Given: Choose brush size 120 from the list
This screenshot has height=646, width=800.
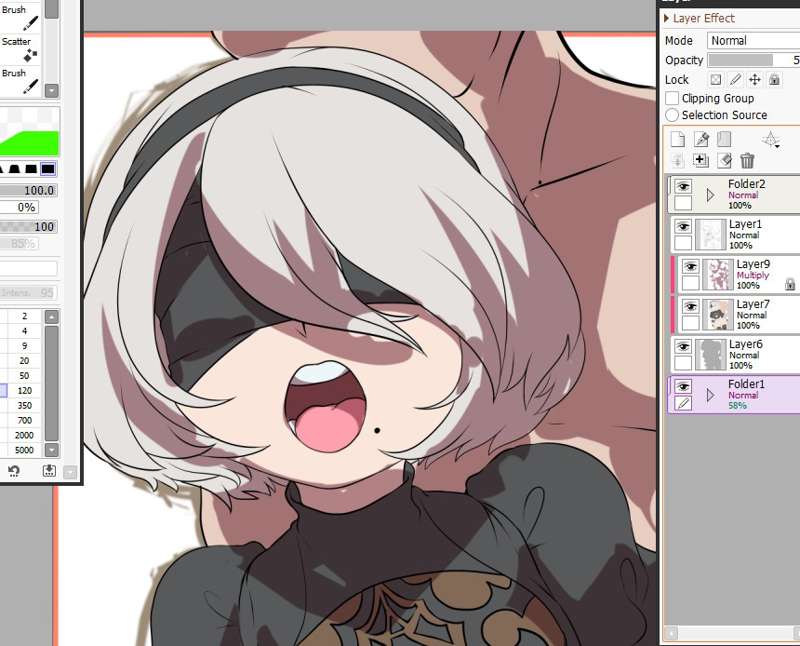Looking at the screenshot, I should [x=24, y=390].
